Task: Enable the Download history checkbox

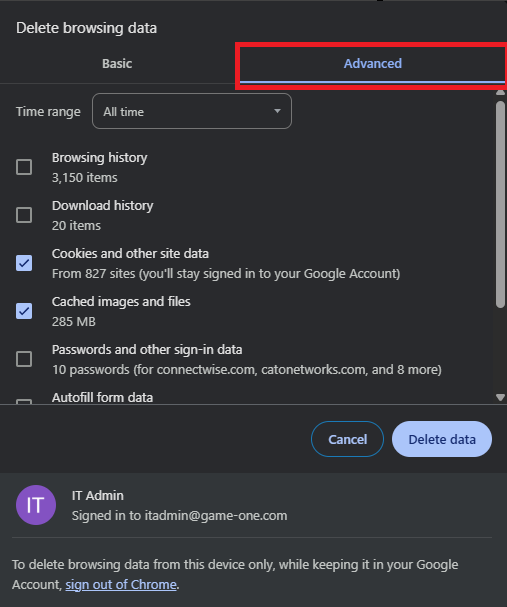Action: click(x=24, y=215)
